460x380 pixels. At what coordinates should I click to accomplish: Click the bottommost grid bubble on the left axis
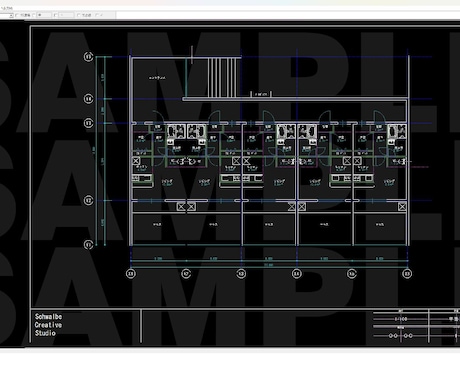(x=88, y=244)
